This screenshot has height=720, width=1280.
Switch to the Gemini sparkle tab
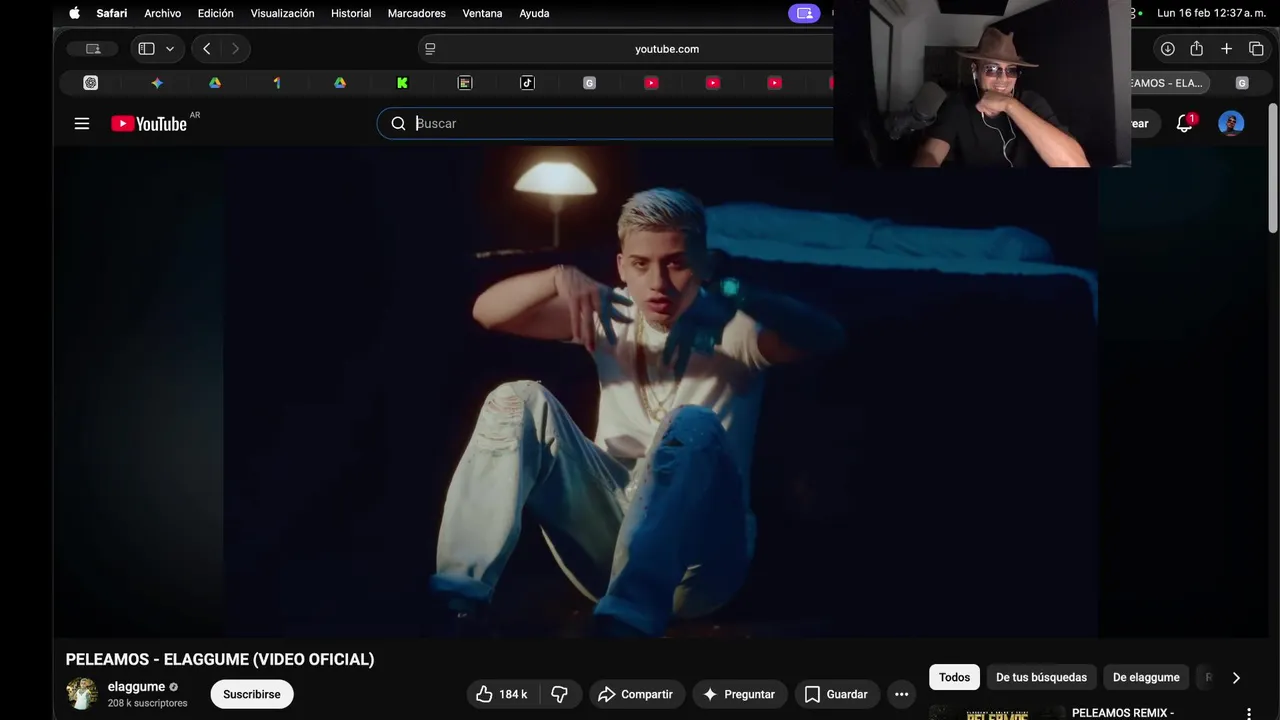(x=157, y=83)
